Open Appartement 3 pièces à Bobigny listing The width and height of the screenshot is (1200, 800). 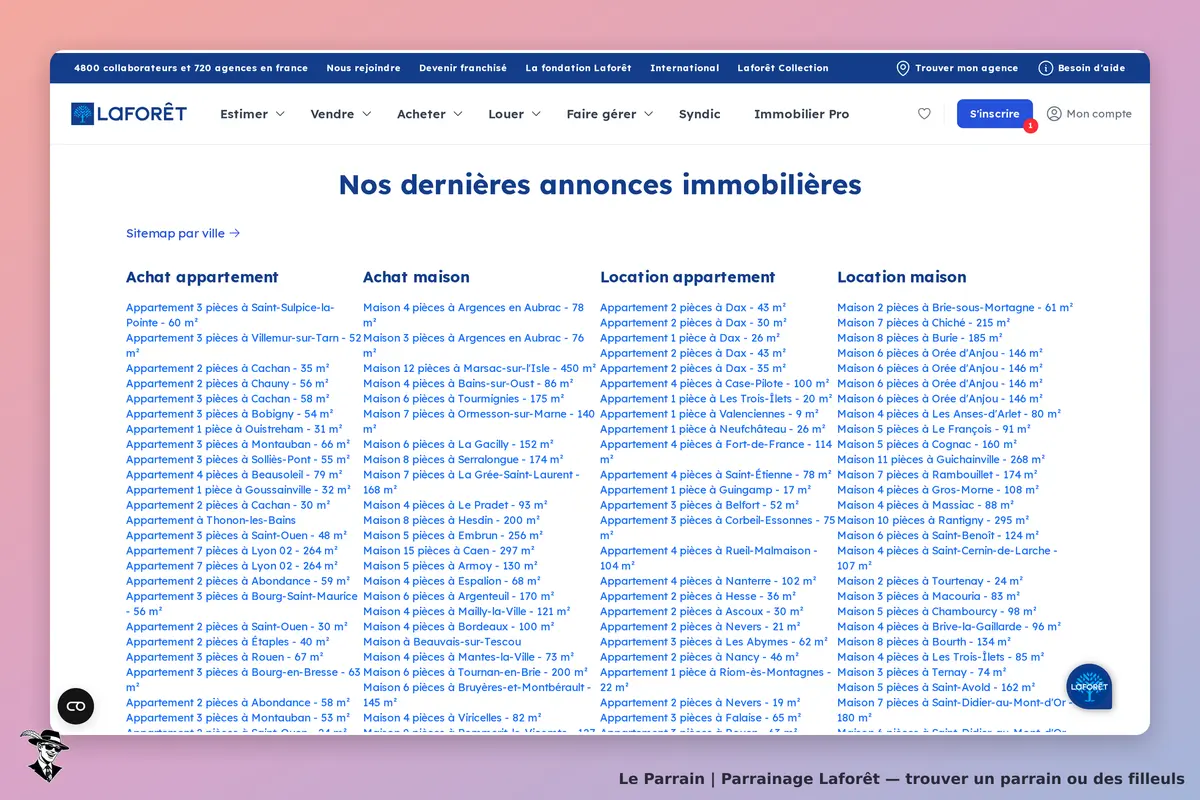click(229, 414)
